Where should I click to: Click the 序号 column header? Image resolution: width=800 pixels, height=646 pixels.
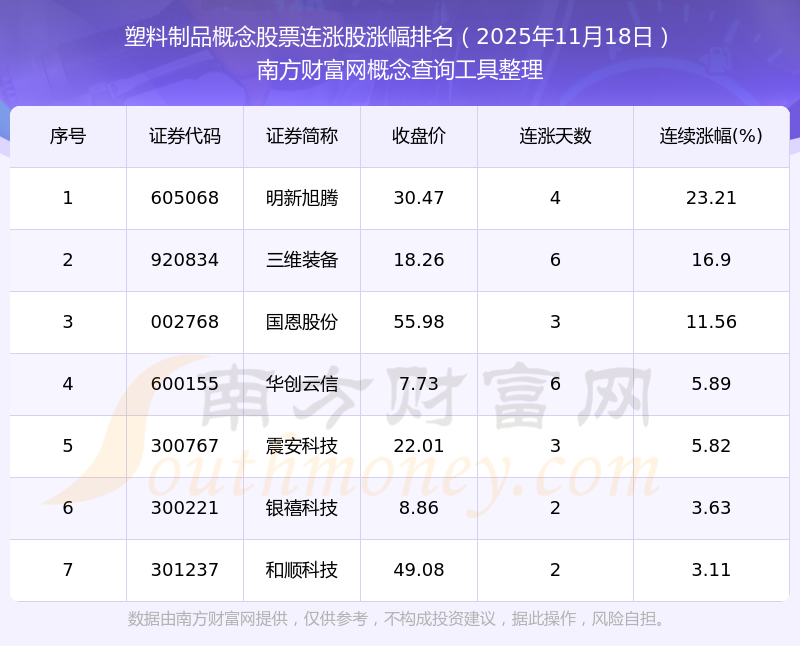pyautogui.click(x=68, y=136)
